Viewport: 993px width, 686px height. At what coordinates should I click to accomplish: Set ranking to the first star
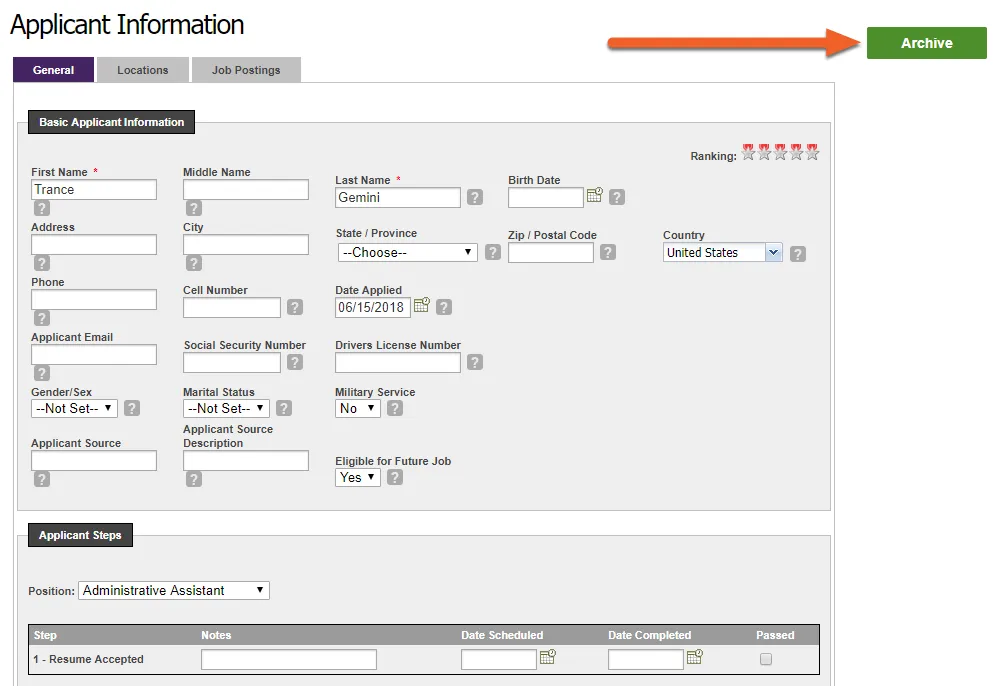pyautogui.click(x=748, y=152)
